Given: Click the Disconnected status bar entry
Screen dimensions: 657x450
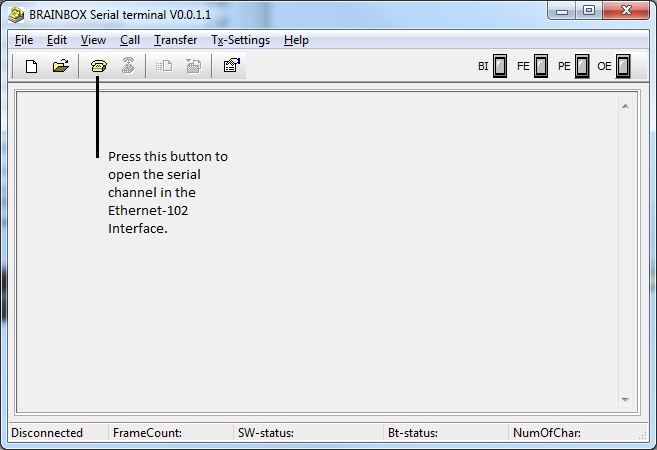Looking at the screenshot, I should point(47,433).
